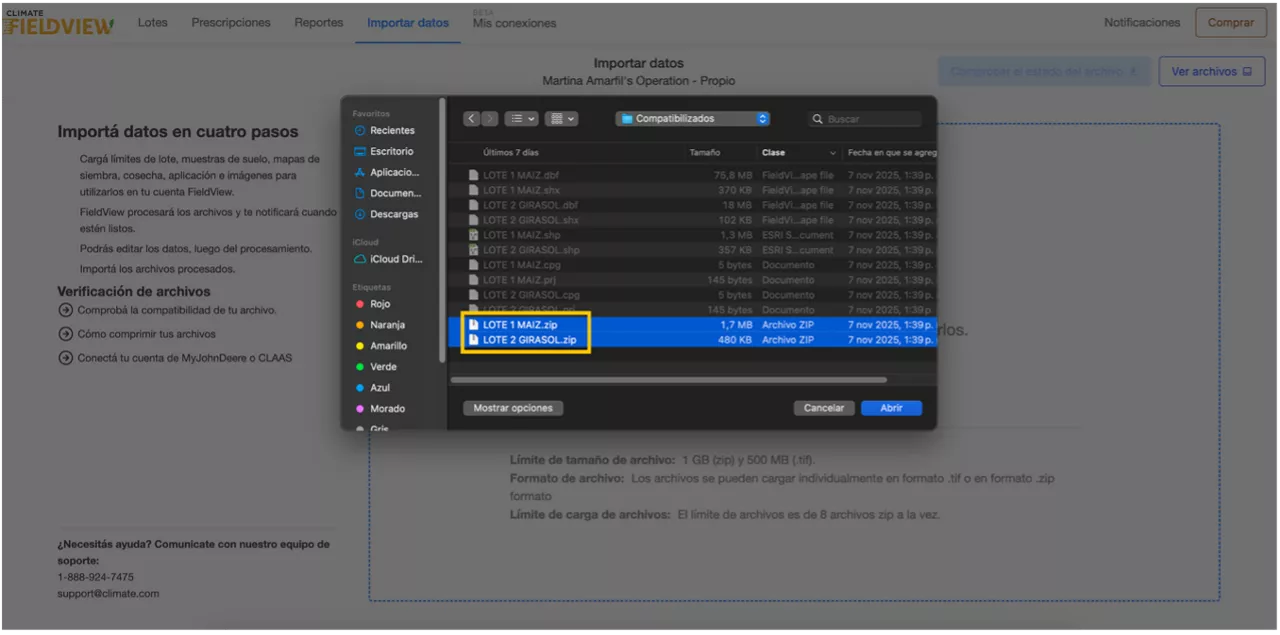Viewport: 1280px width, 635px height.
Task: Open the list view options dropdown
Action: 521,119
